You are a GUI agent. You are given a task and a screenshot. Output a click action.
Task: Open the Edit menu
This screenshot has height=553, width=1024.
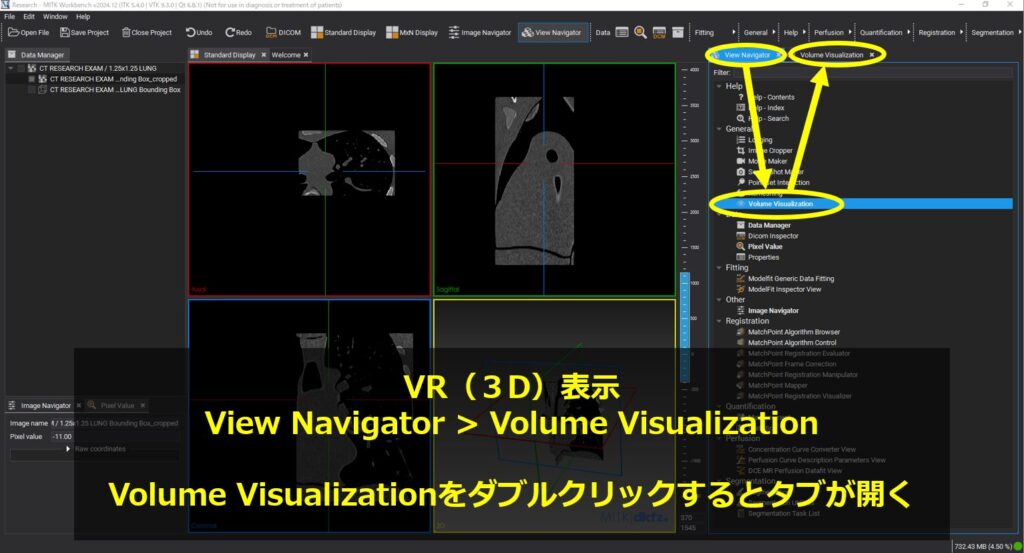click(x=29, y=16)
